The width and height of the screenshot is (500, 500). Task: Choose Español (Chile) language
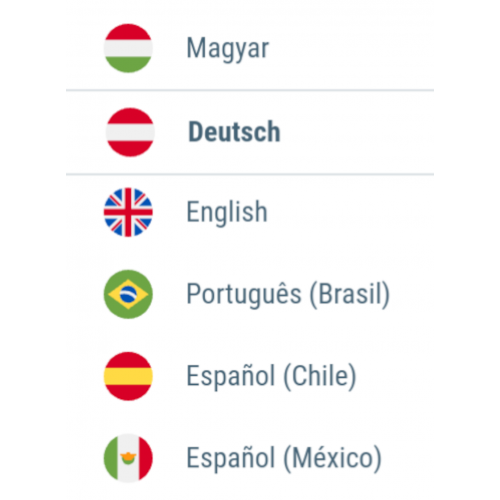[x=250, y=376]
